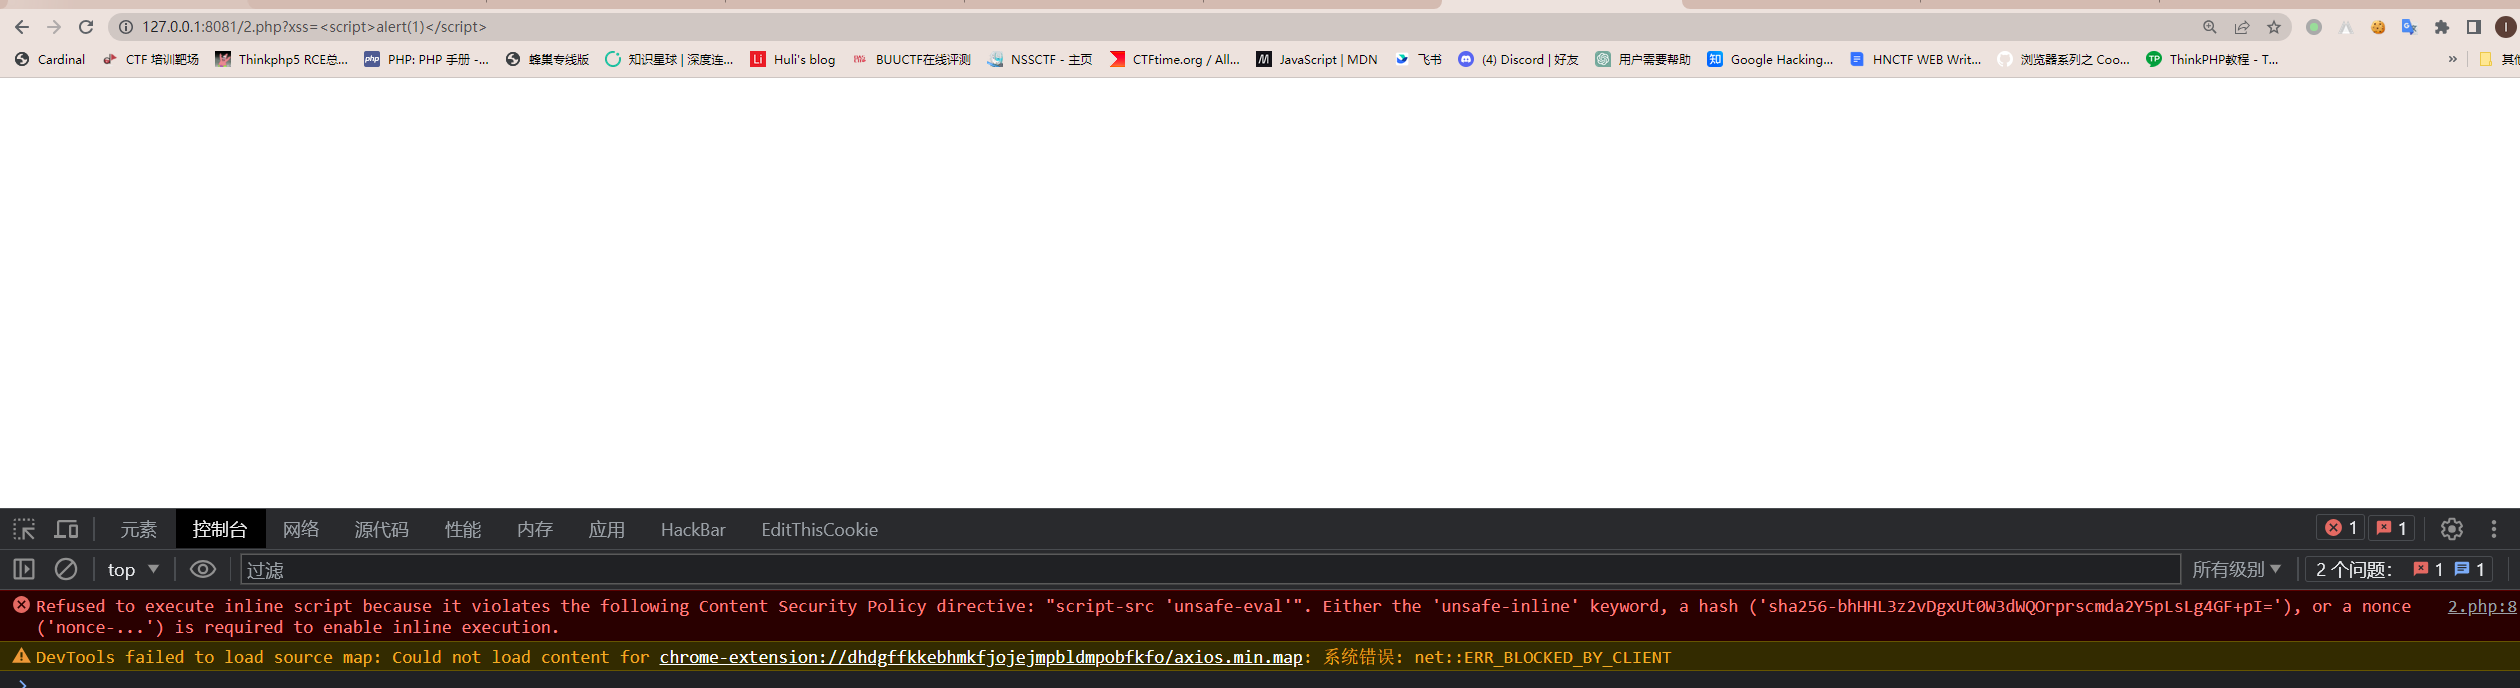The height and width of the screenshot is (688, 2520).
Task: Open the Cardinal bookmark
Action: click(x=50, y=59)
